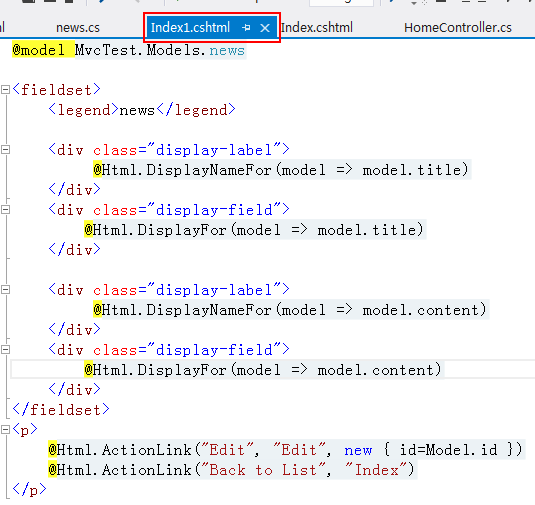535x505 pixels.
Task: Click the line @Html.DisplayNameFor(model => model.content)
Action: (x=290, y=310)
